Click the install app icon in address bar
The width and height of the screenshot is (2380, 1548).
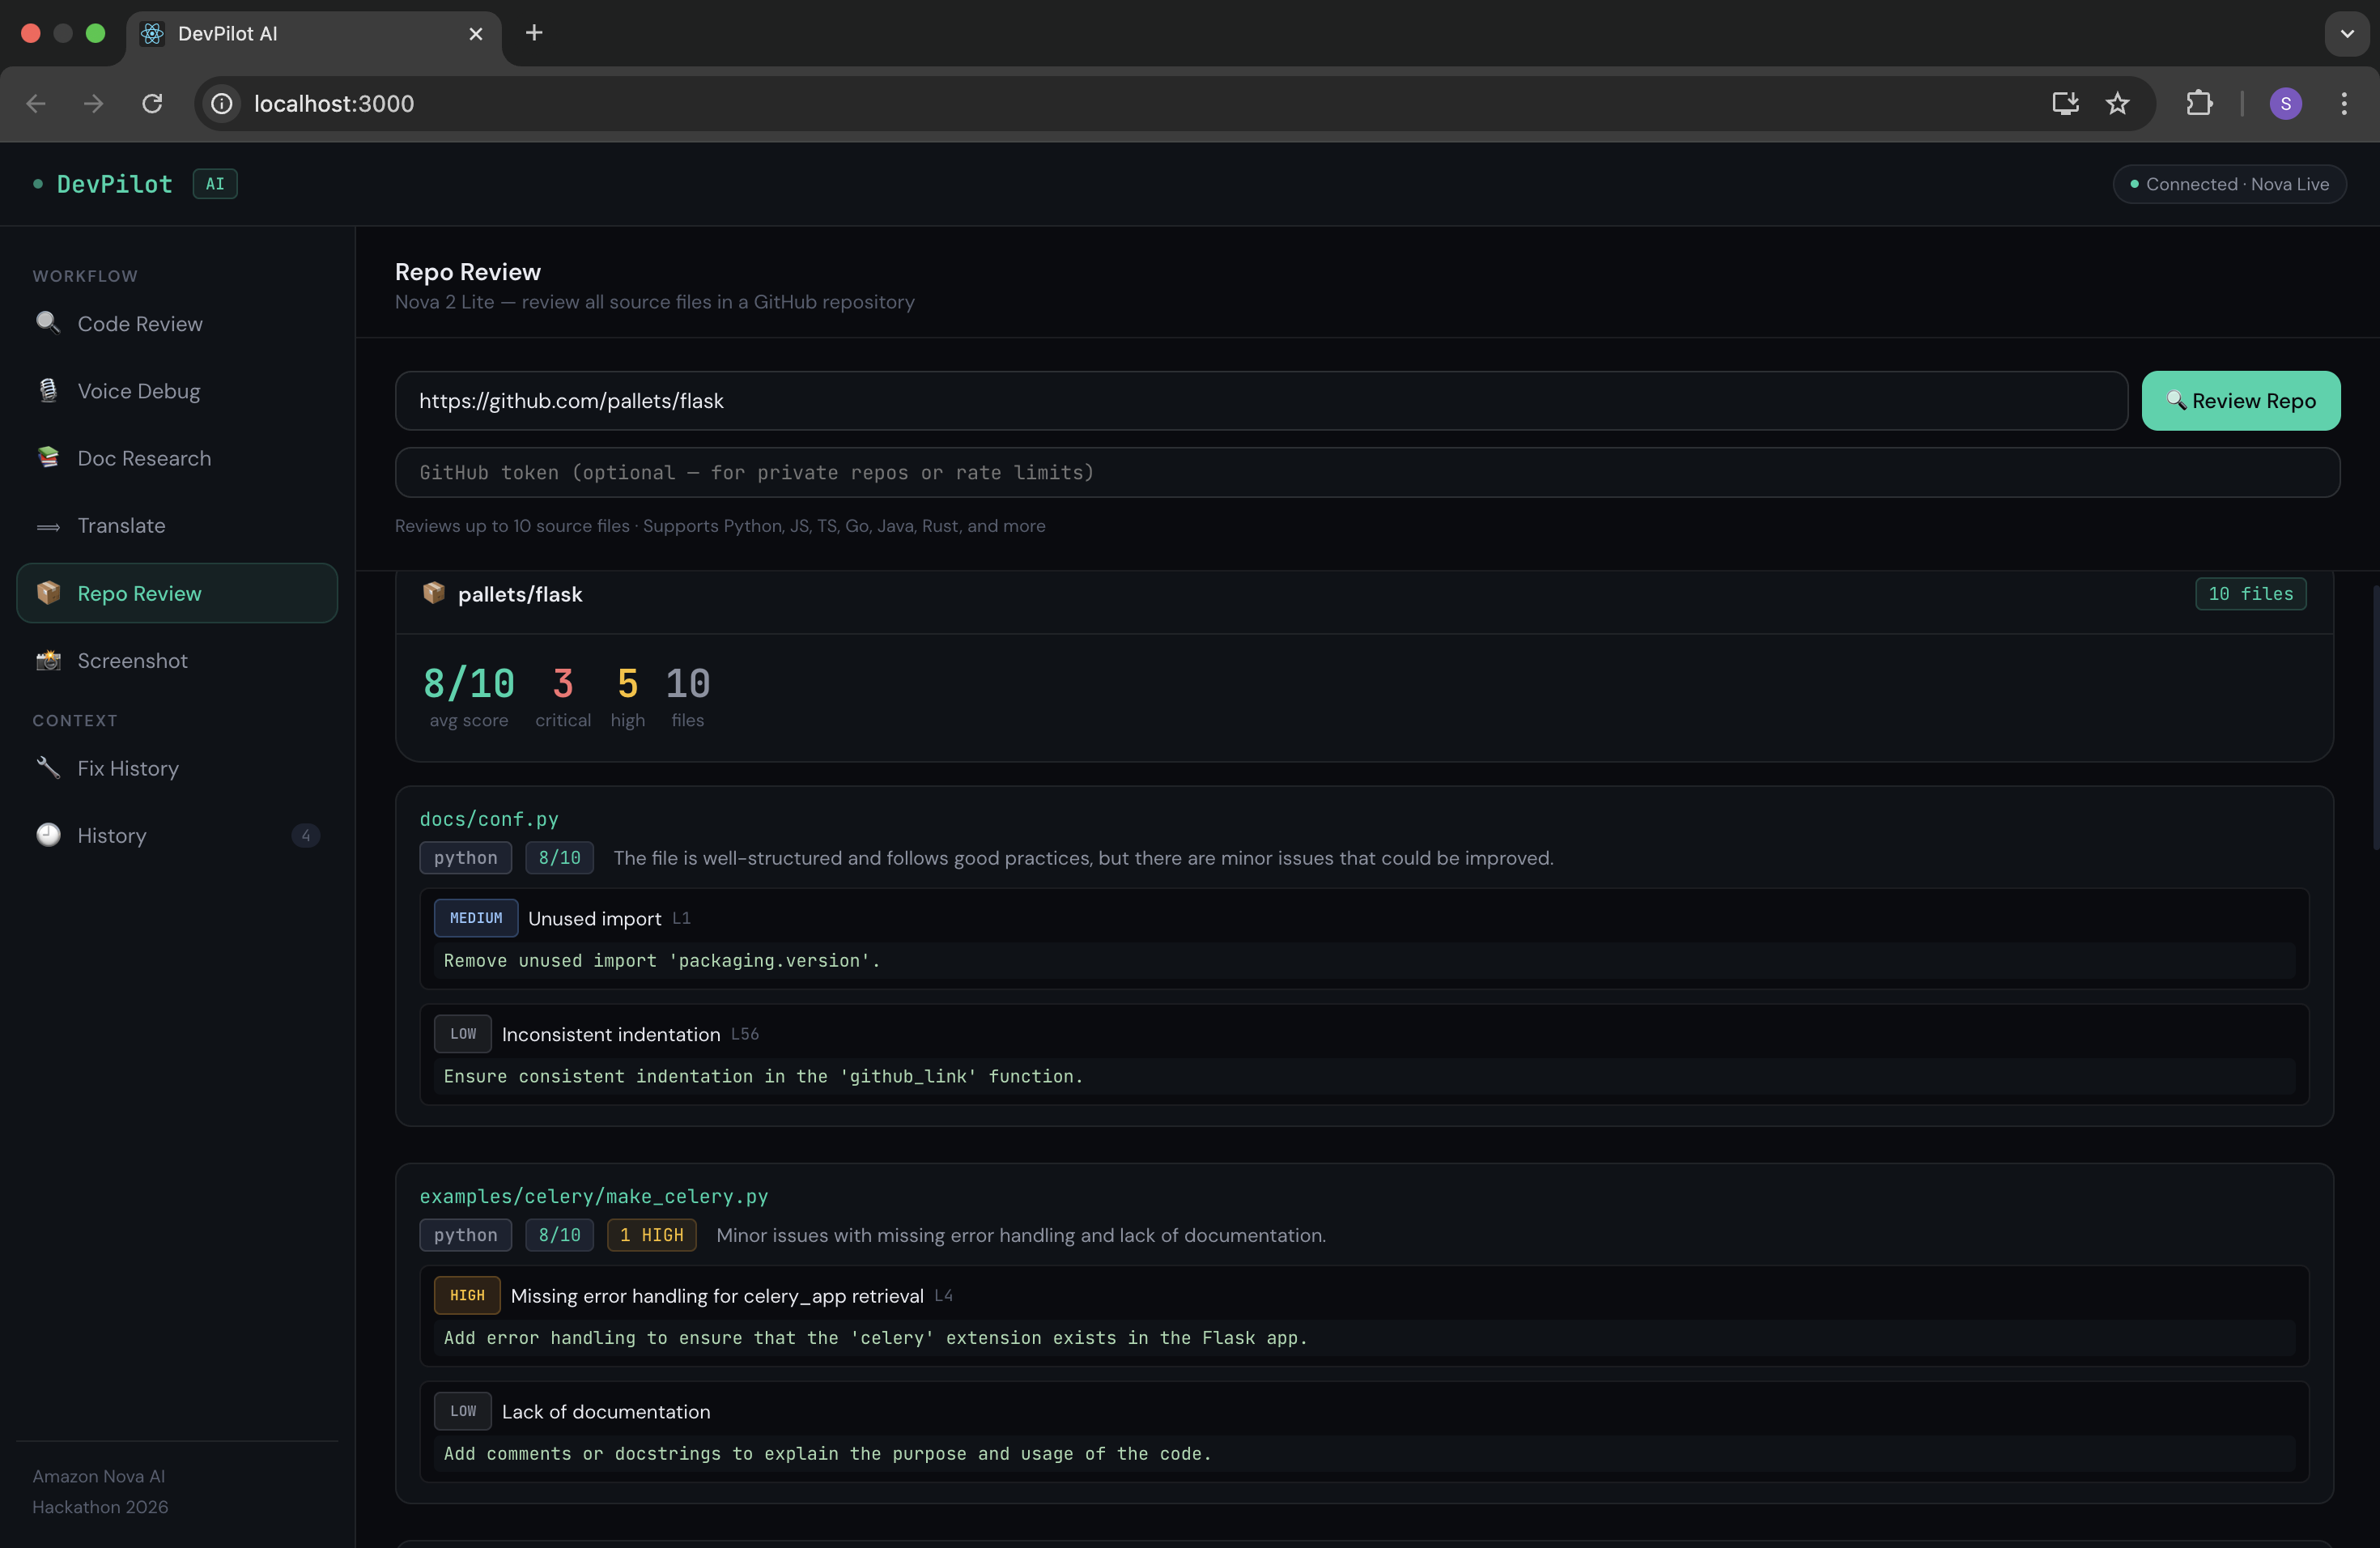point(2065,103)
